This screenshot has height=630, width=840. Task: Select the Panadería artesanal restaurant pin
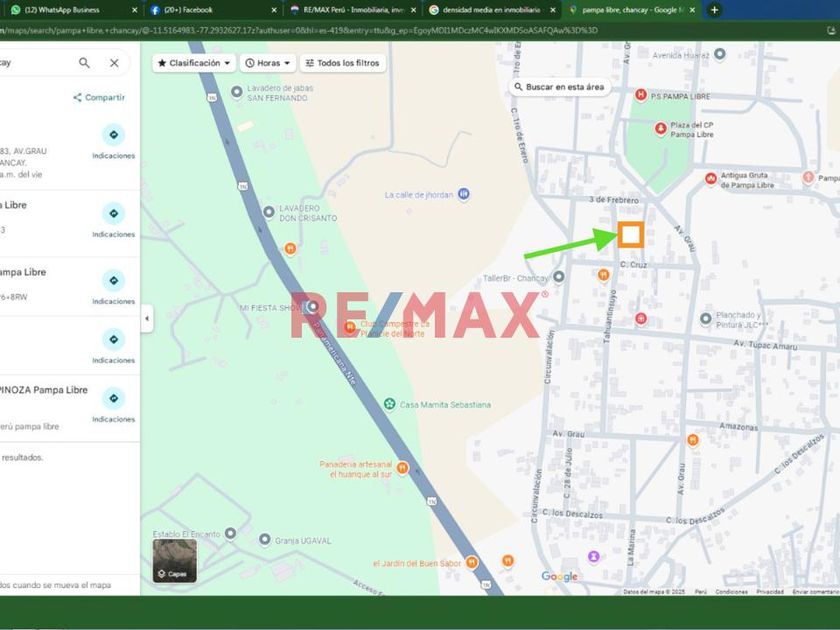click(x=402, y=468)
